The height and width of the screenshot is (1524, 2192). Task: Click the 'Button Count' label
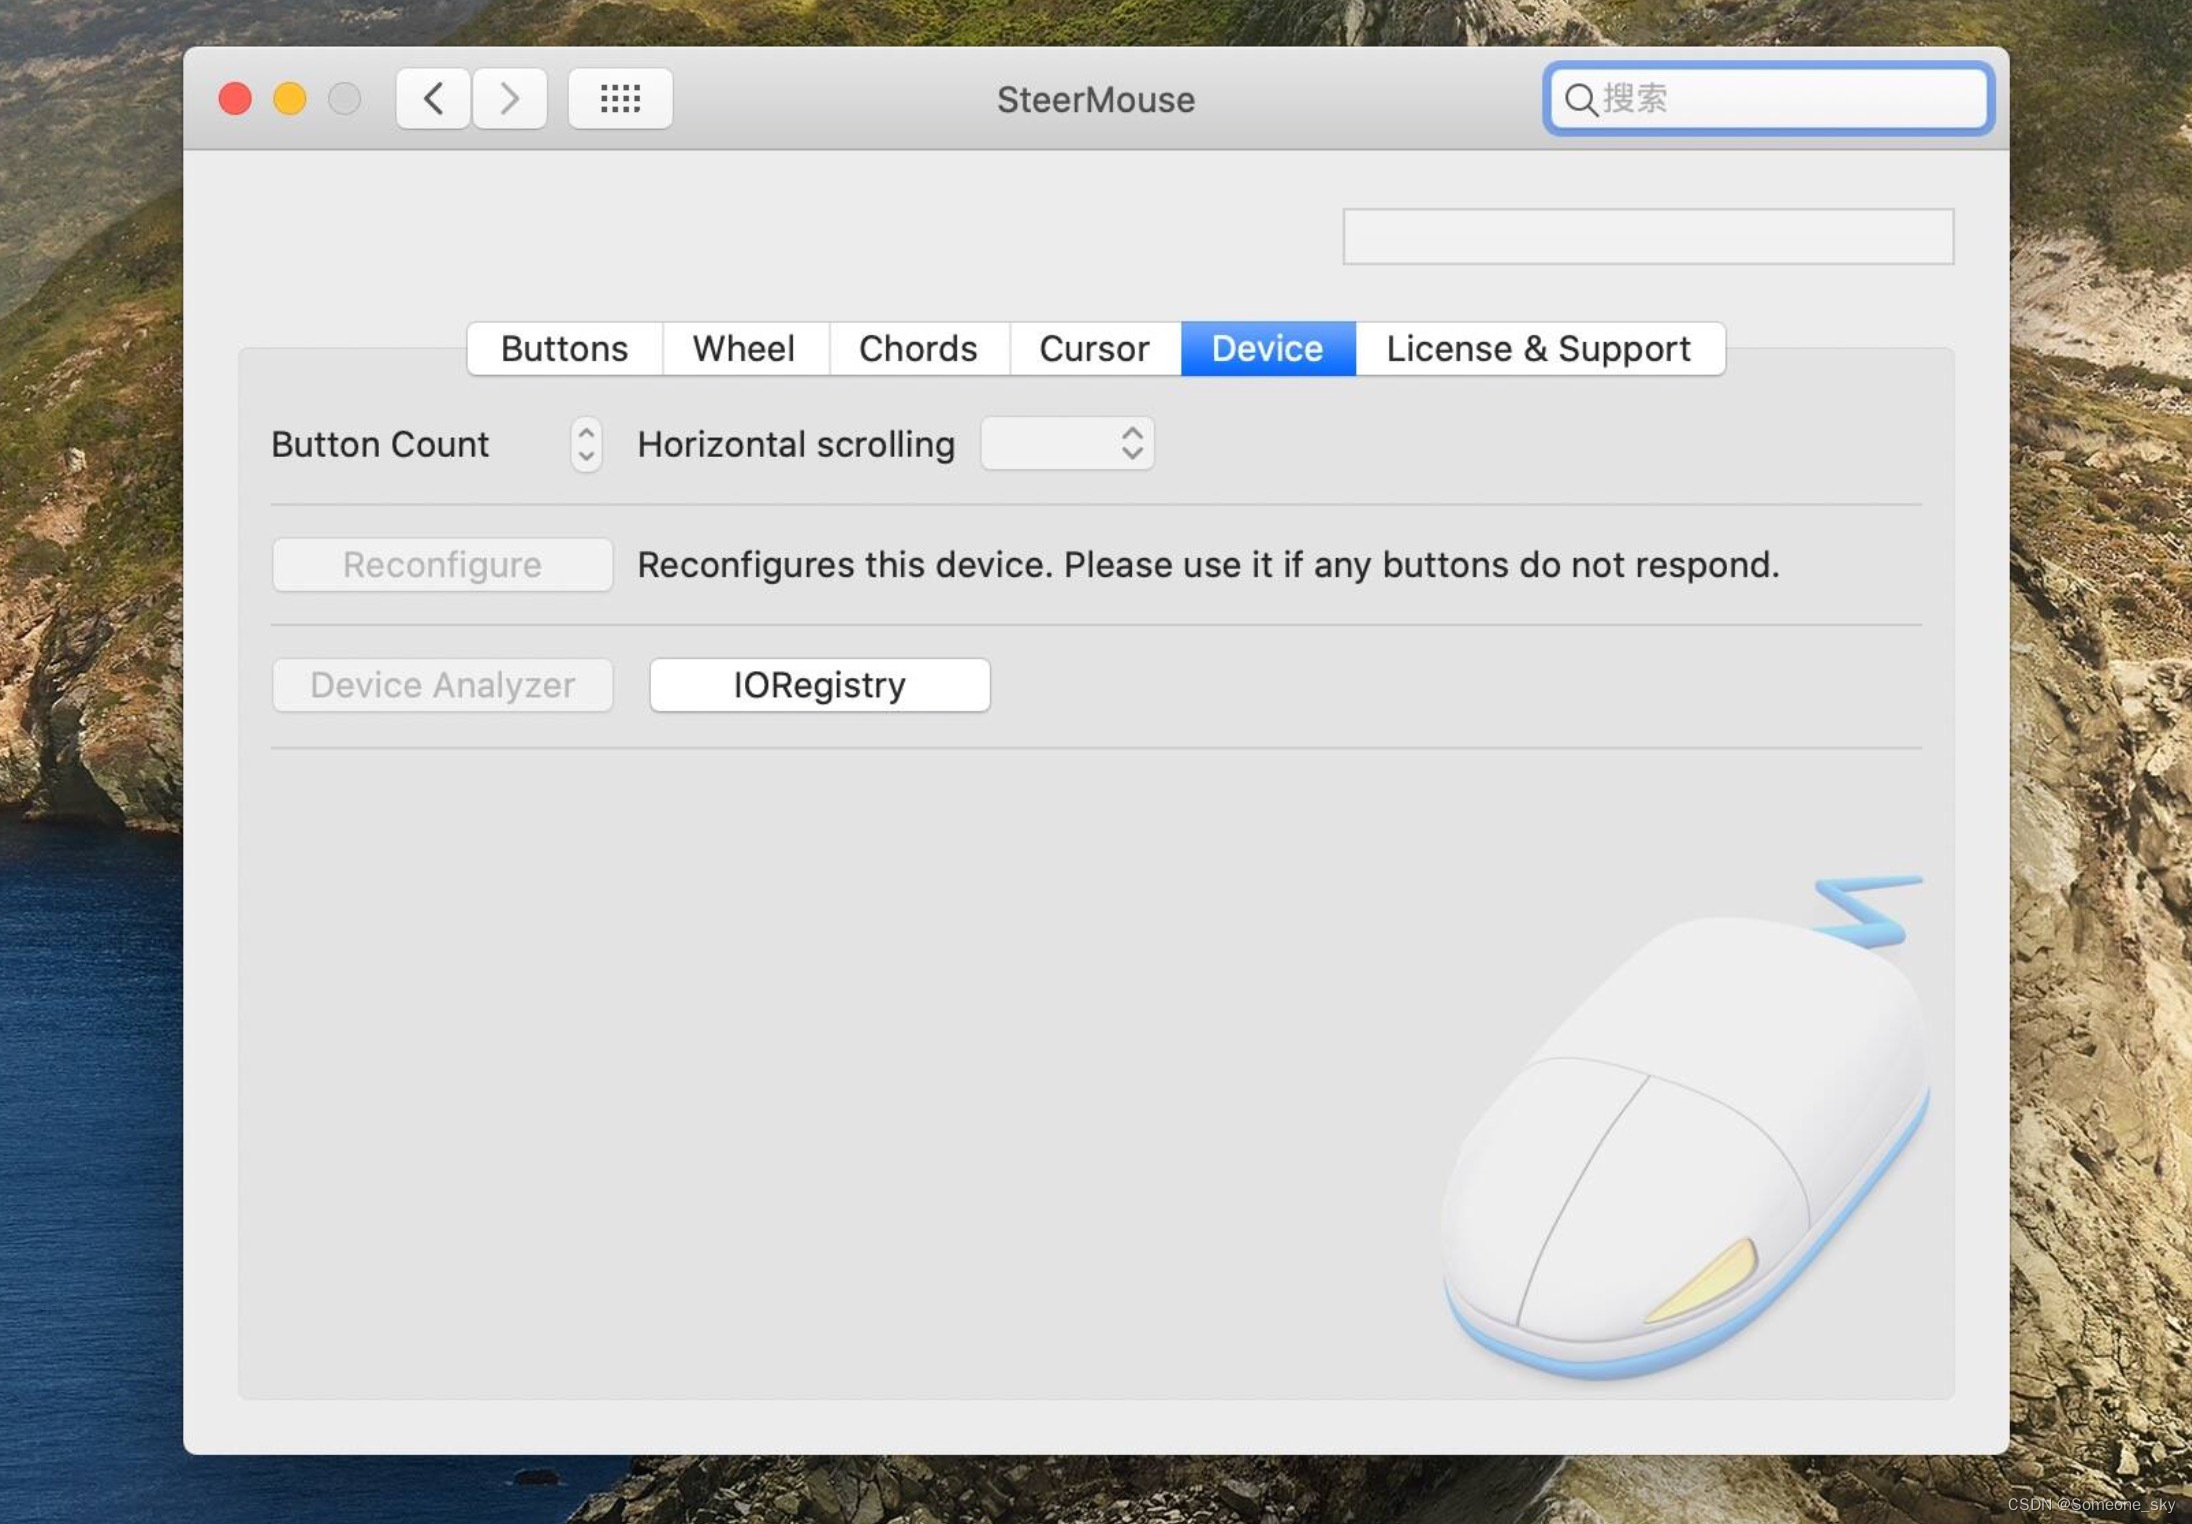(380, 444)
